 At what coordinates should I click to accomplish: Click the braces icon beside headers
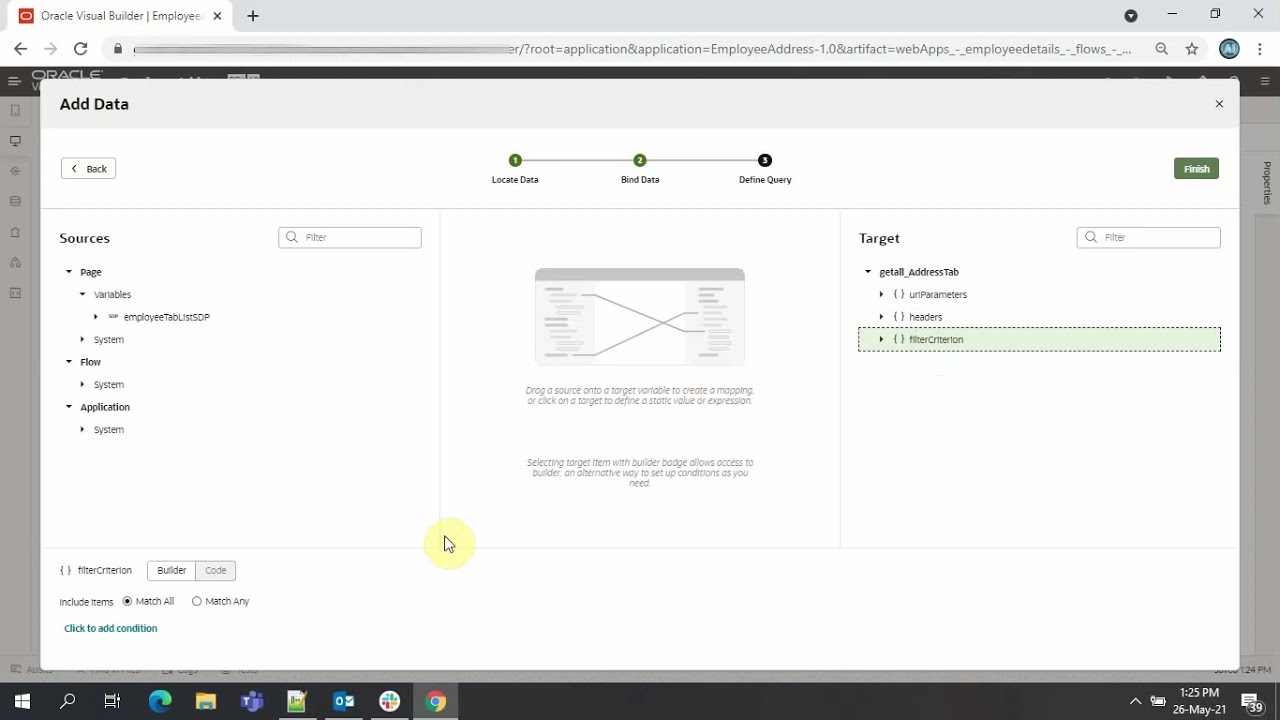[899, 317]
